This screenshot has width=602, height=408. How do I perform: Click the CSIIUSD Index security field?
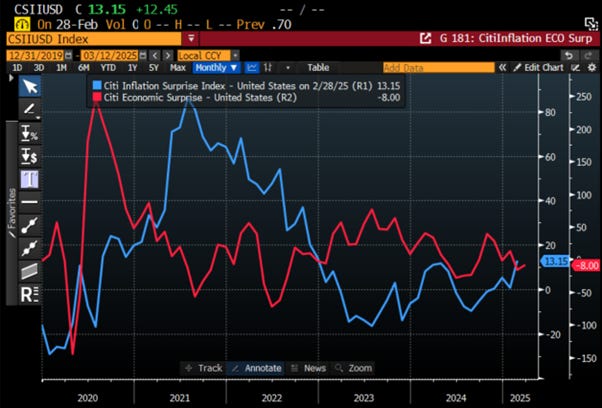coord(94,38)
